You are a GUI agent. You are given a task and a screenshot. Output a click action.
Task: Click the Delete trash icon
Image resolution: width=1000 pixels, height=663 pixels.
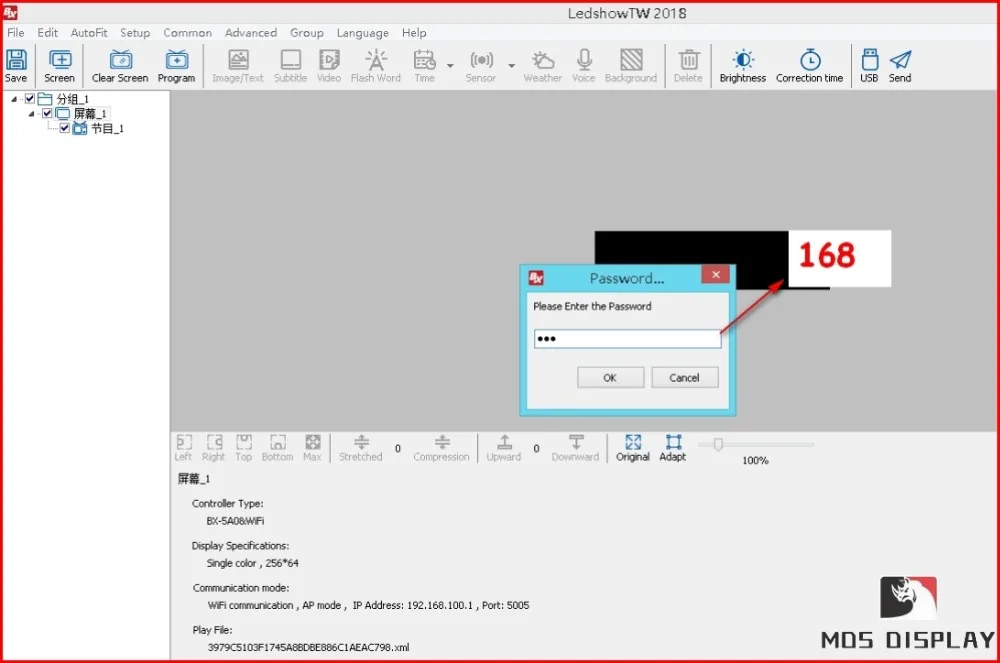click(688, 66)
